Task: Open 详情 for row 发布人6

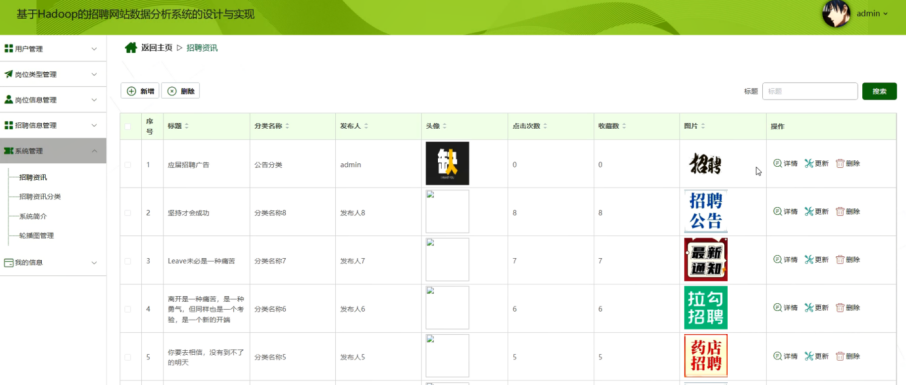Action: tap(785, 308)
